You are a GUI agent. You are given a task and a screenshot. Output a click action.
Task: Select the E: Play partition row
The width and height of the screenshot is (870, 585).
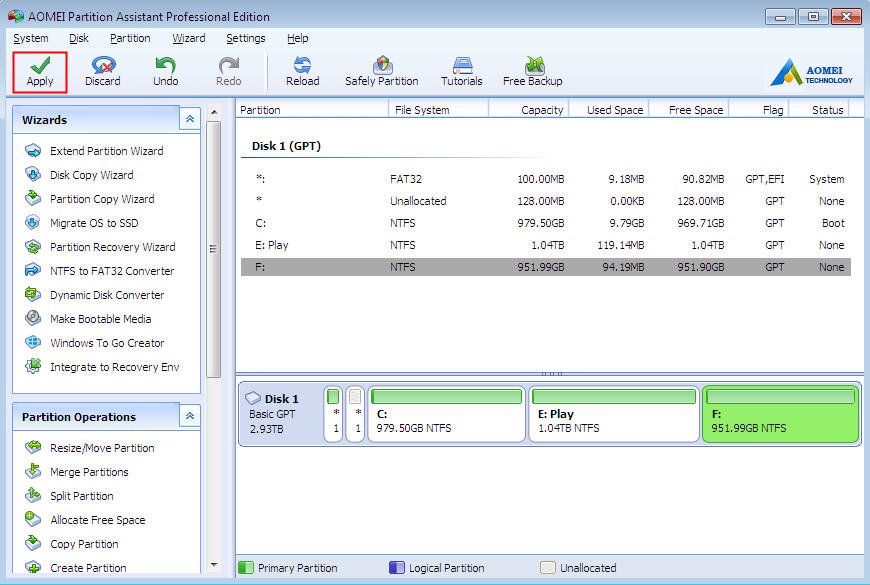pos(545,245)
